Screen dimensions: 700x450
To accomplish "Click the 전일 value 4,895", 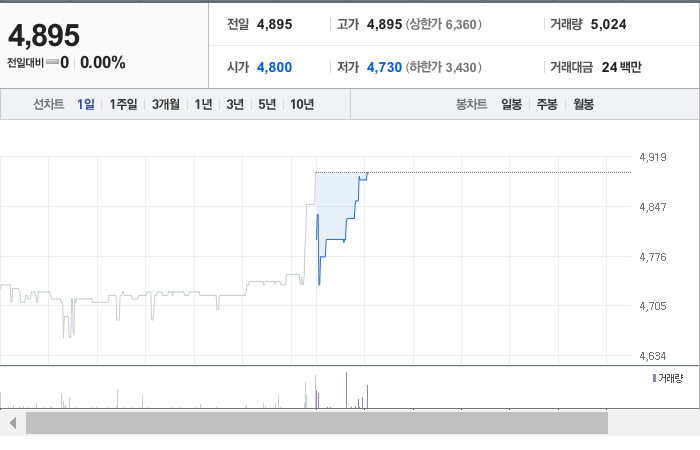I will click(x=275, y=24).
